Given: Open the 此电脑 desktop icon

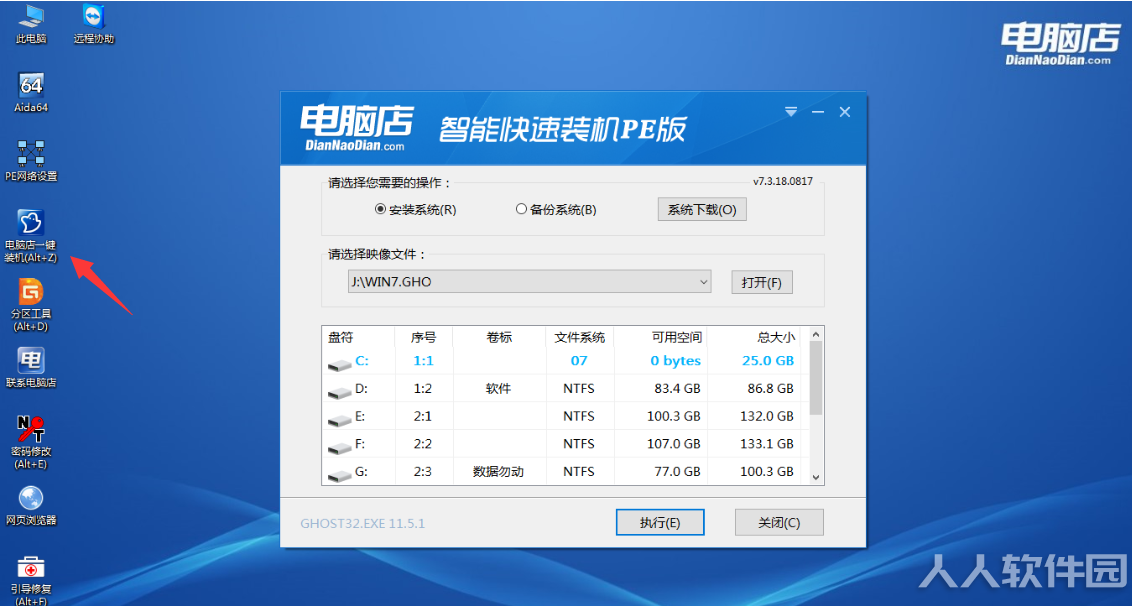Looking at the screenshot, I should point(31,24).
